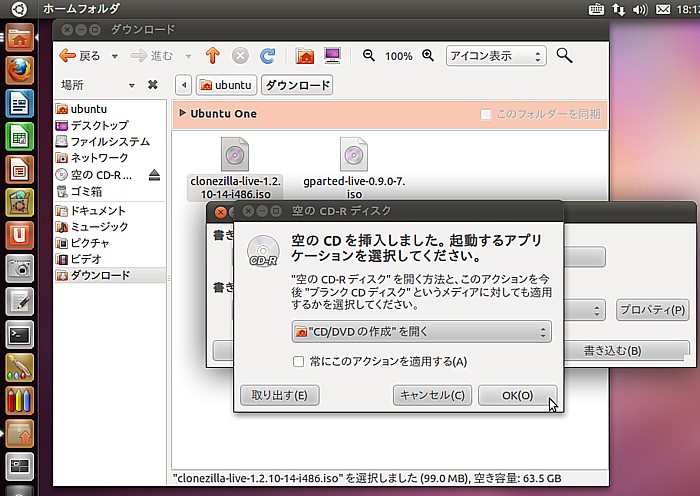The width and height of the screenshot is (700, 496).
Task: Toggle the このフォルダーを同期 checkbox
Action: point(485,114)
